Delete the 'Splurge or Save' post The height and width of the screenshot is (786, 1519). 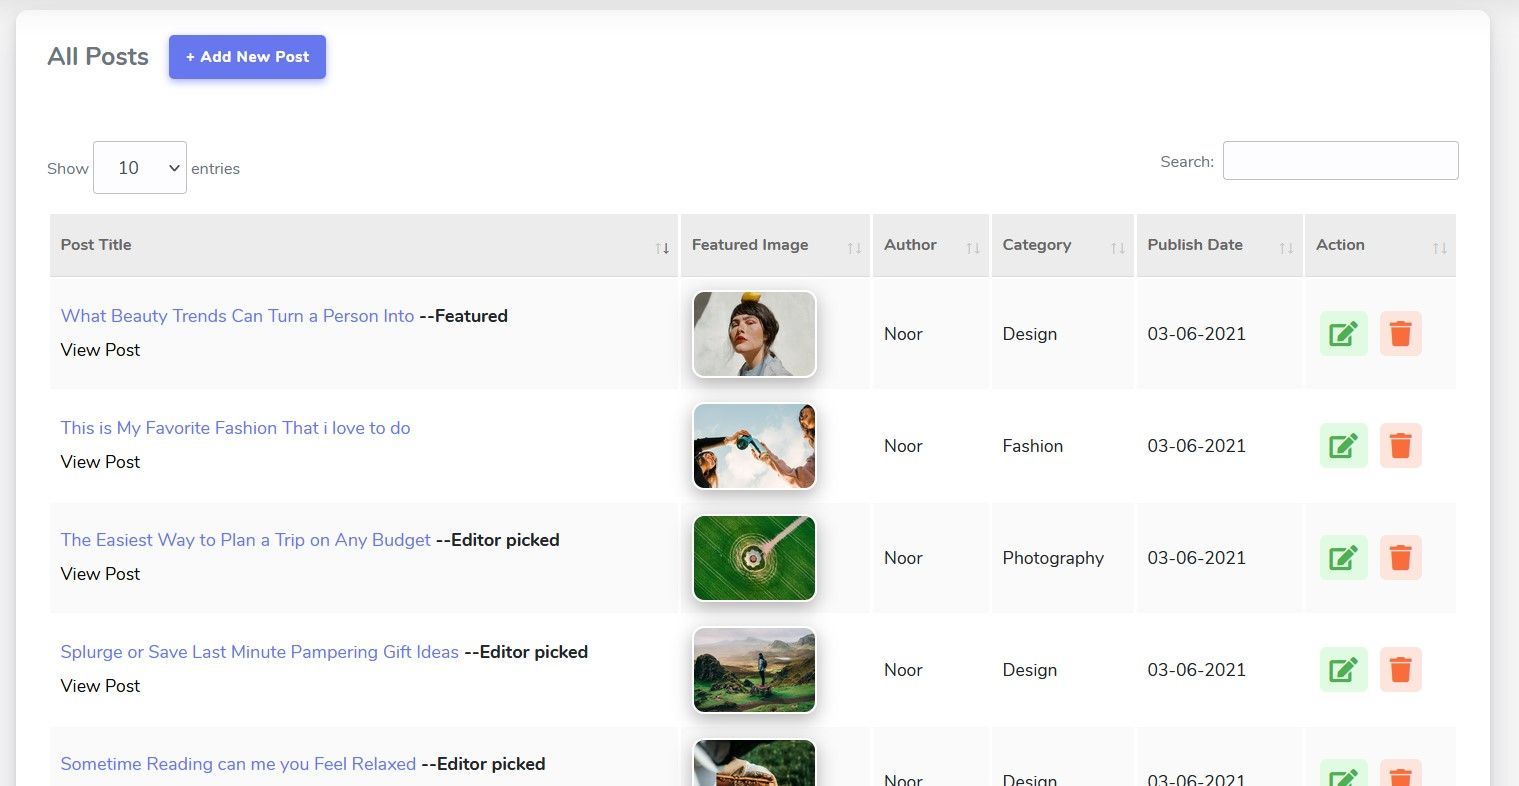[1400, 670]
